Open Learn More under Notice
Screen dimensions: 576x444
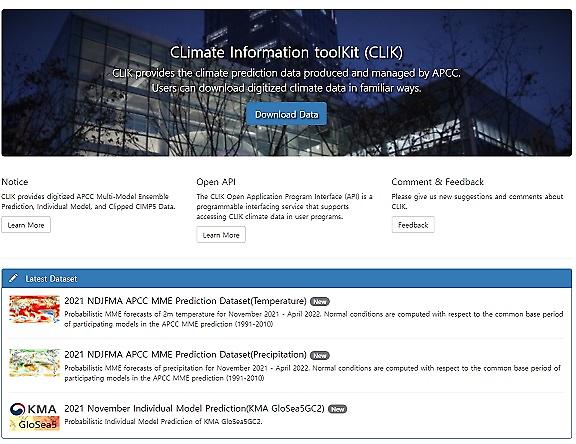(26, 225)
